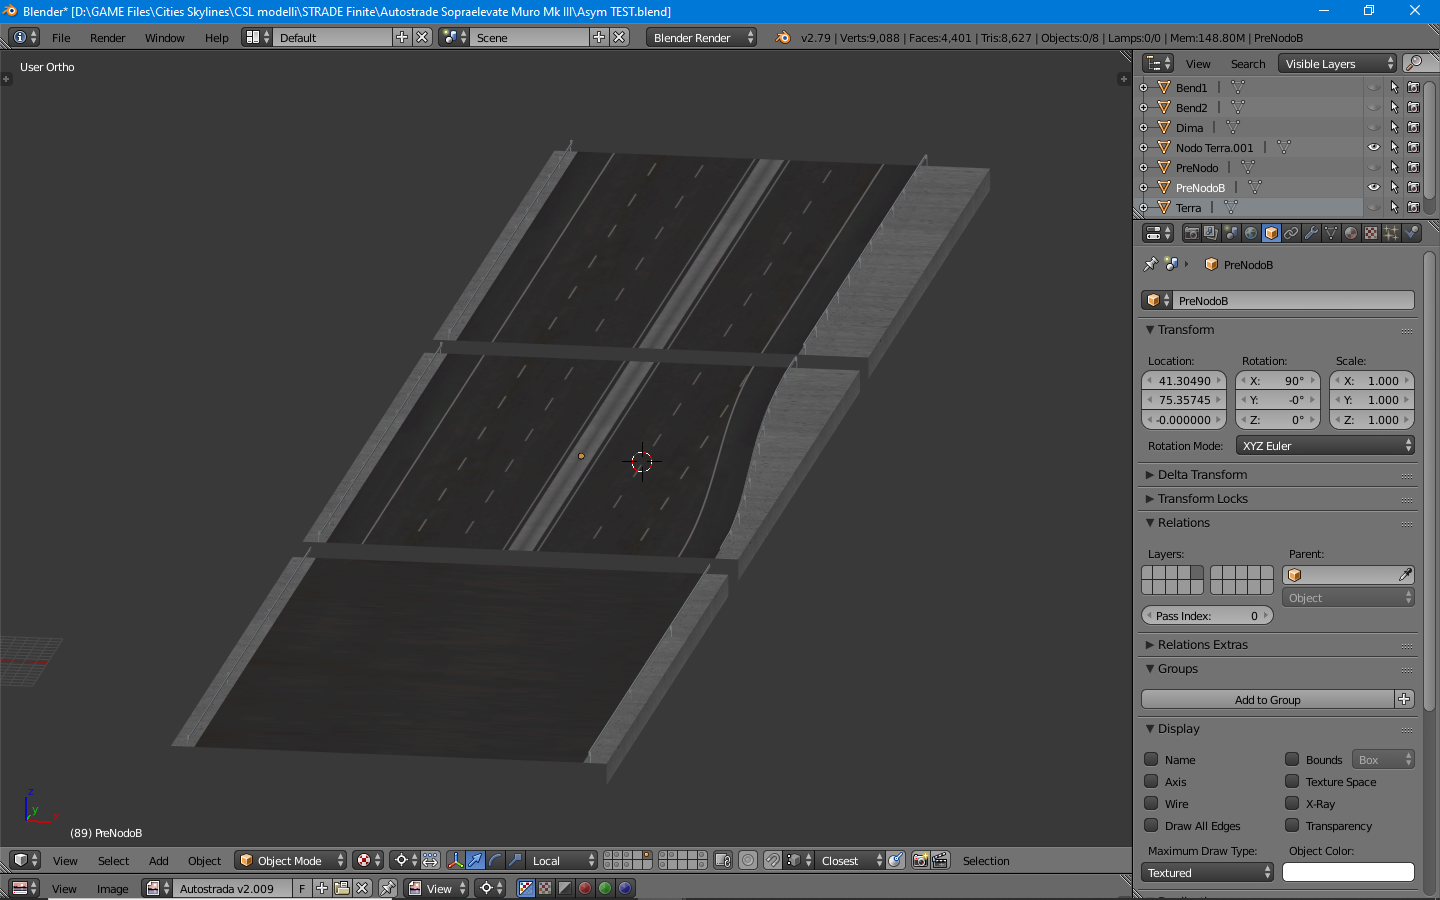Open the Rotation Mode XYZ Euler dropdown

(x=1325, y=446)
